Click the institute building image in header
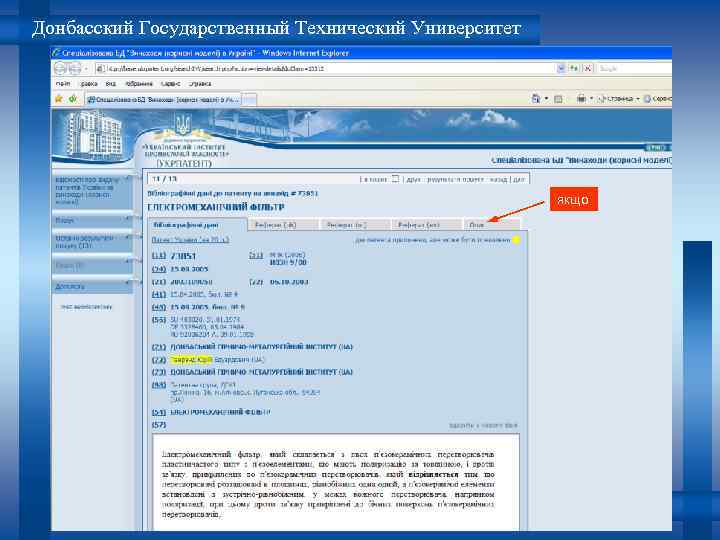720x540 pixels. click(94, 135)
